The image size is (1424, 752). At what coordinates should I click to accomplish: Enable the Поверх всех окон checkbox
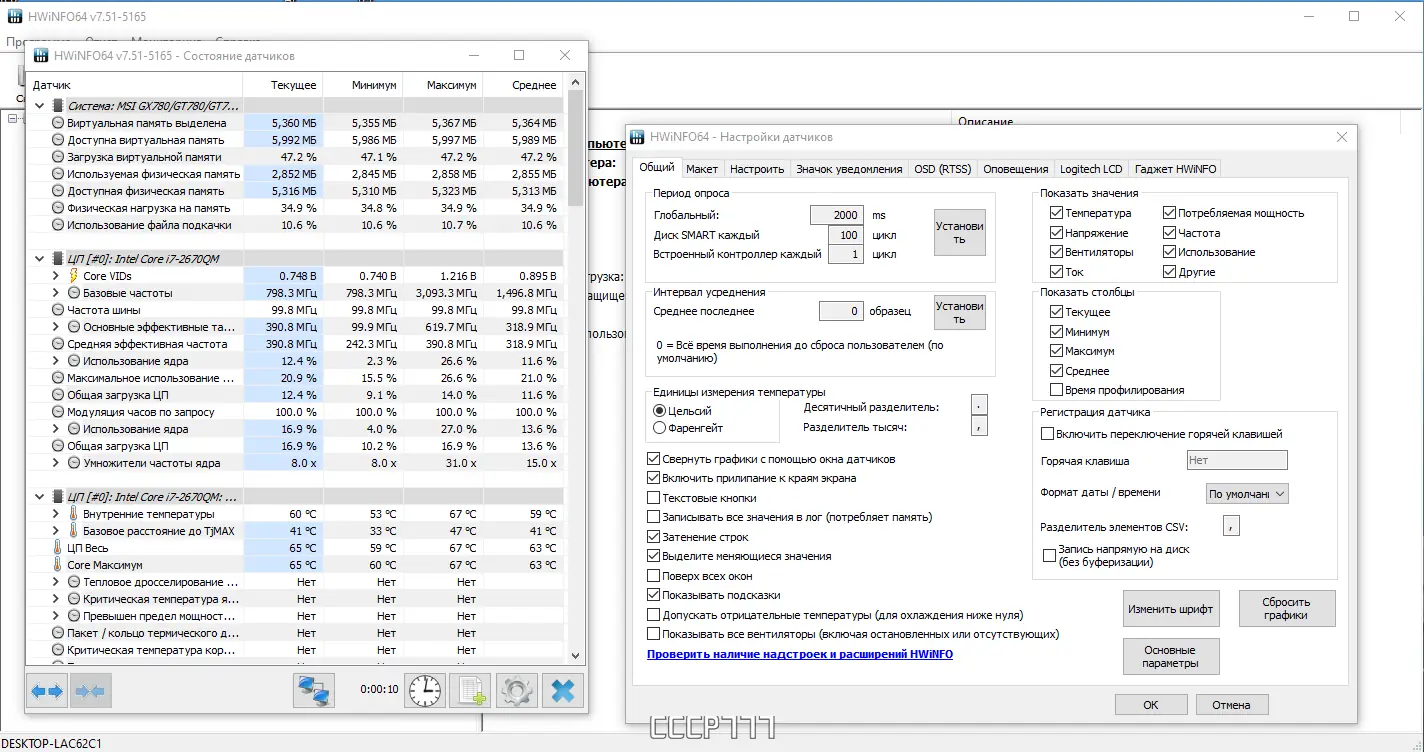(x=654, y=576)
